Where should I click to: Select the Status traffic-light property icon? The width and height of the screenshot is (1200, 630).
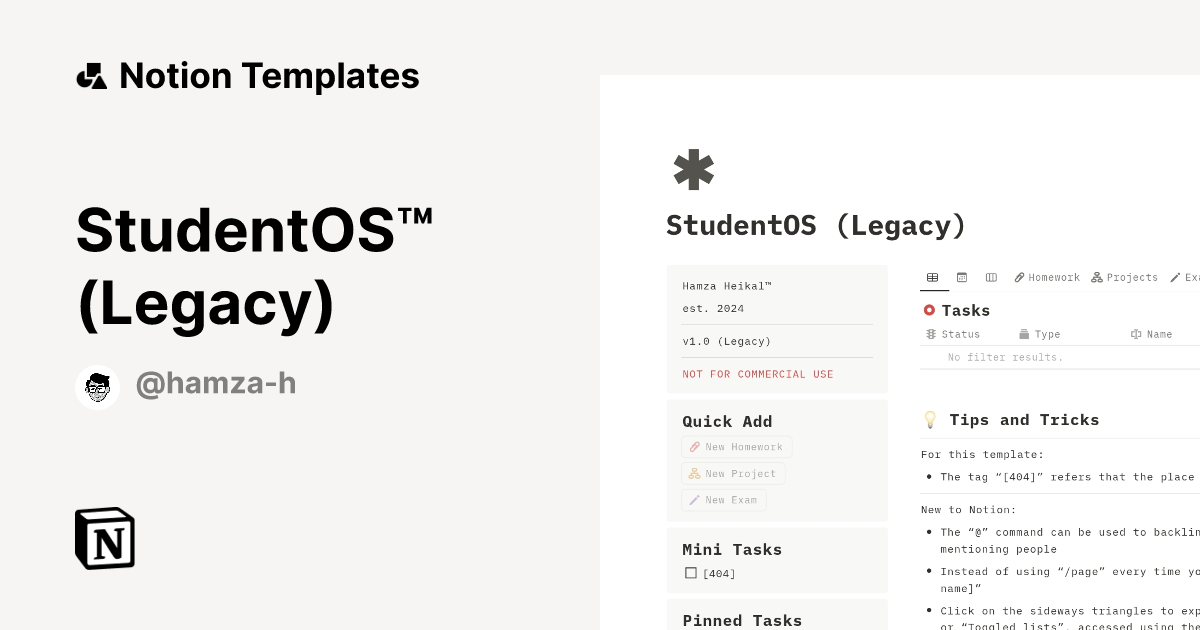click(931, 334)
